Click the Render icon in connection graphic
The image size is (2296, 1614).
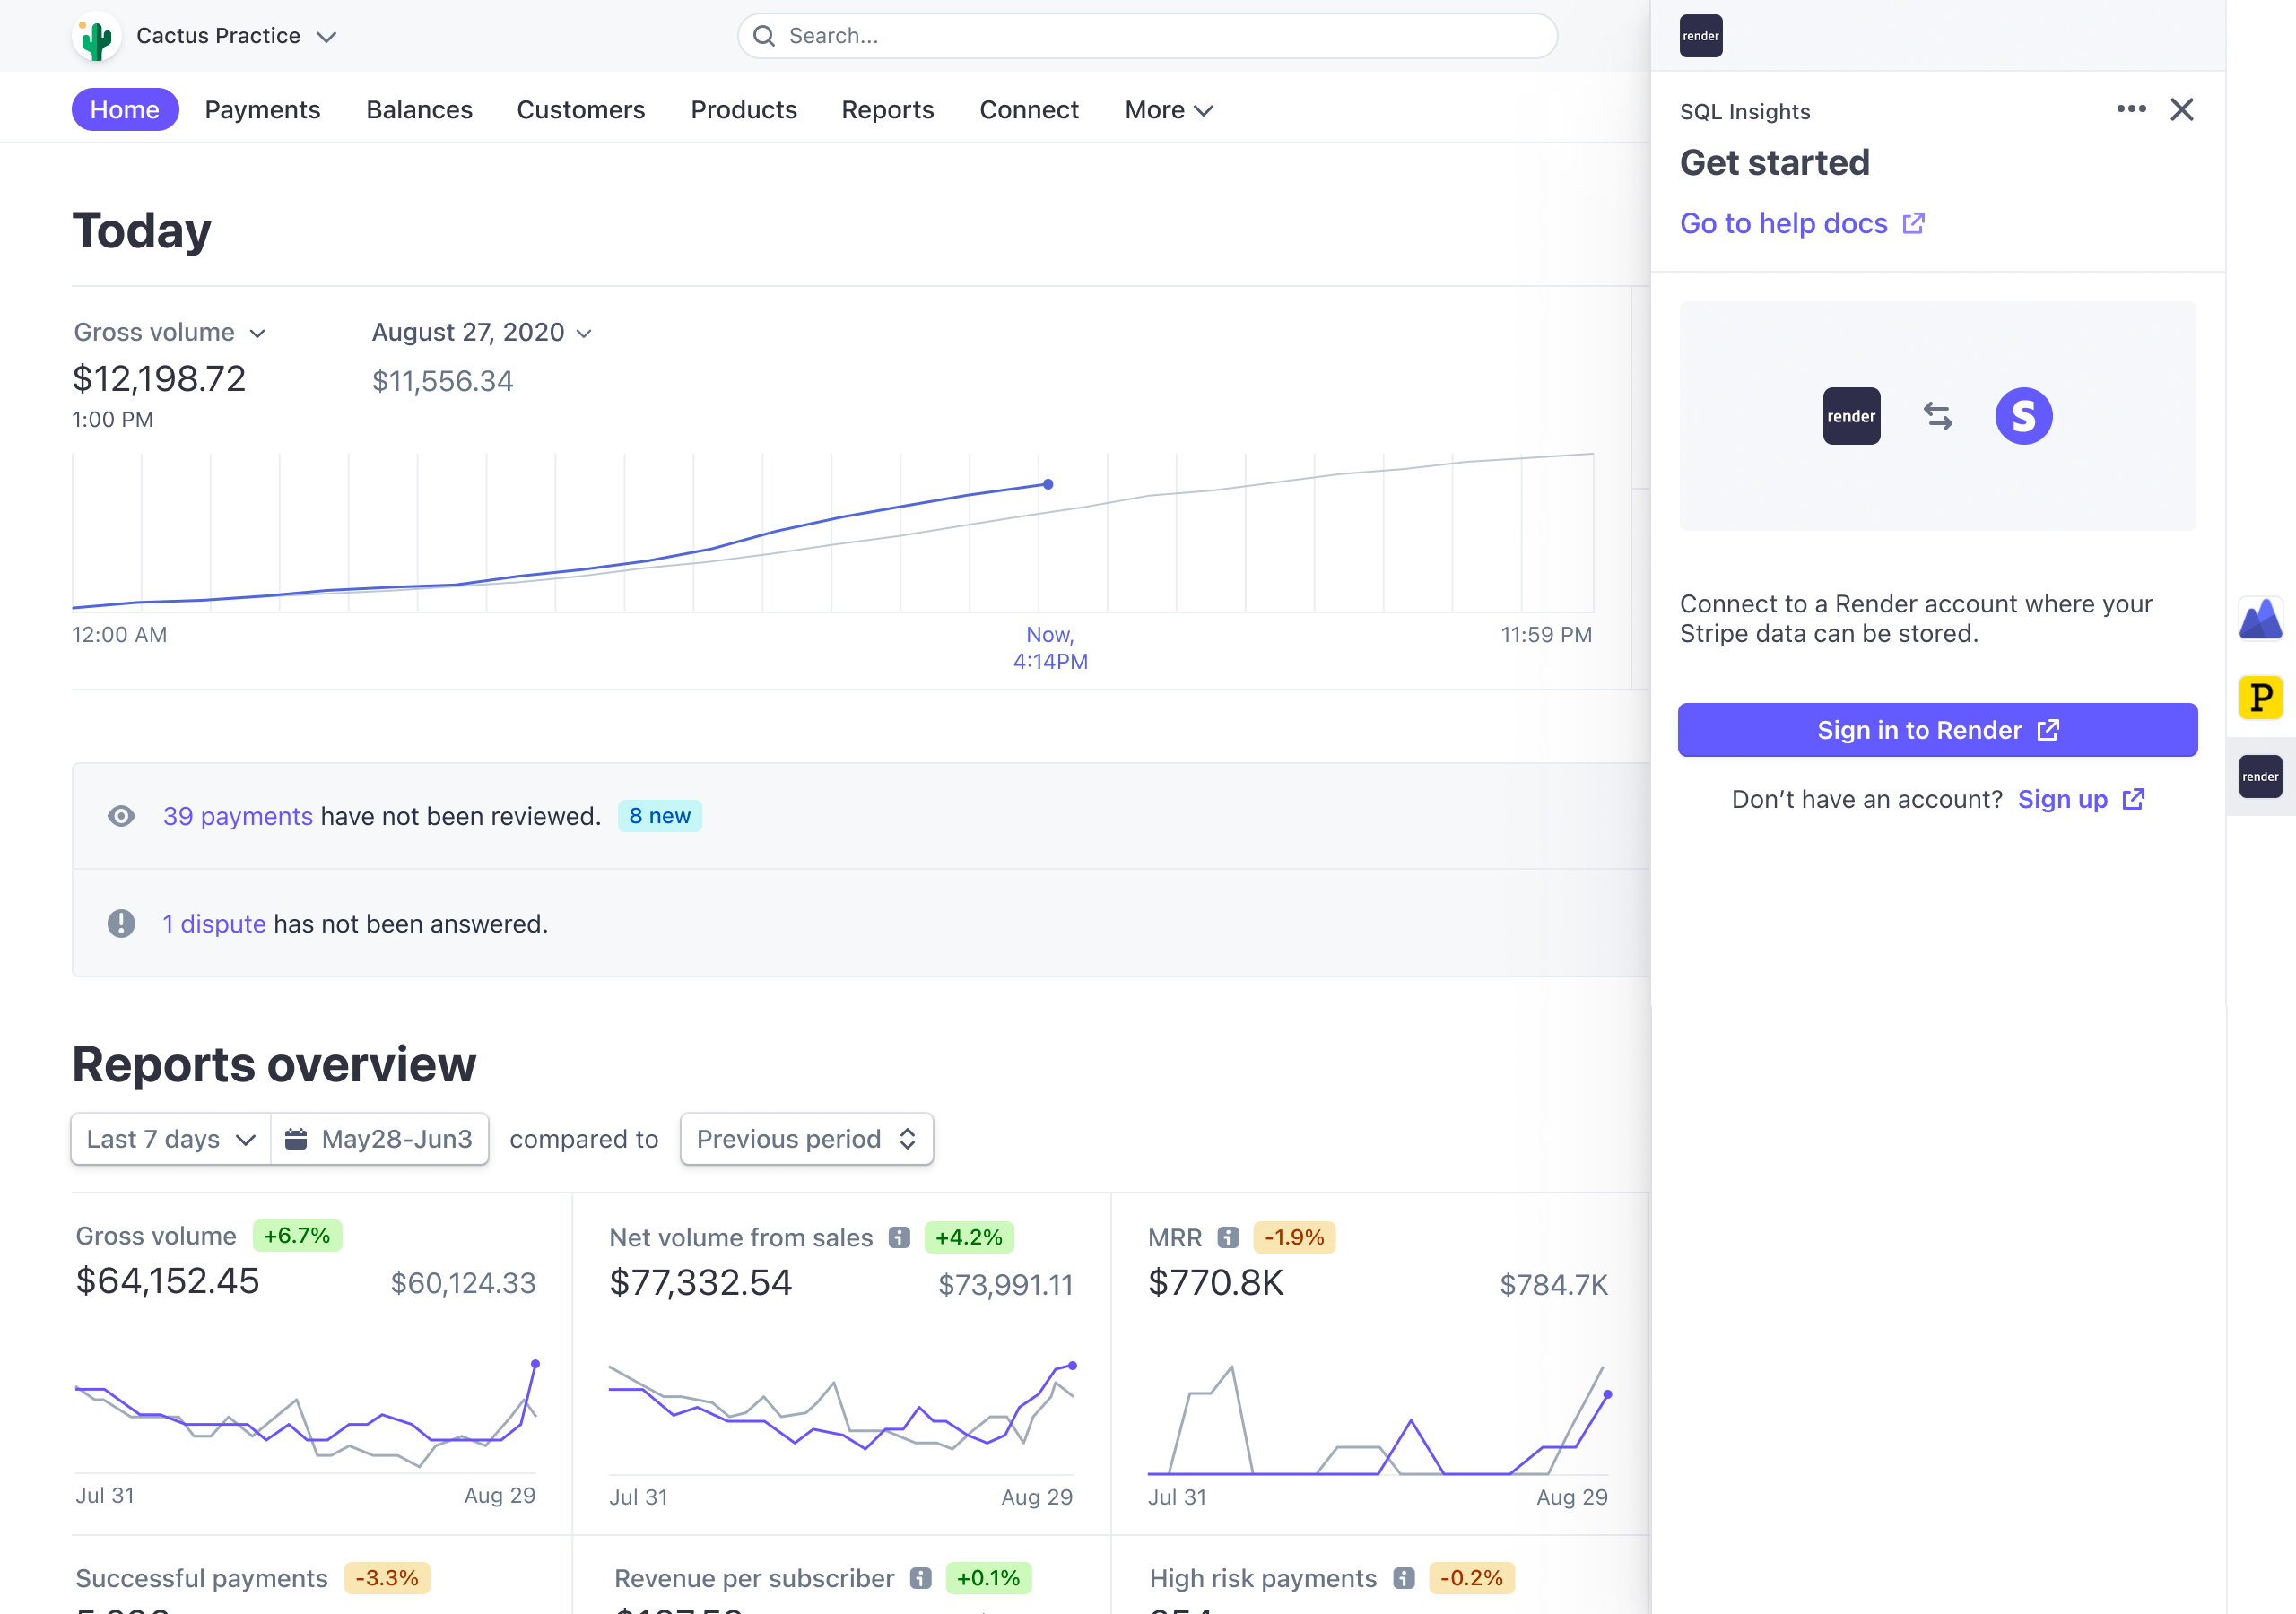click(x=1851, y=416)
